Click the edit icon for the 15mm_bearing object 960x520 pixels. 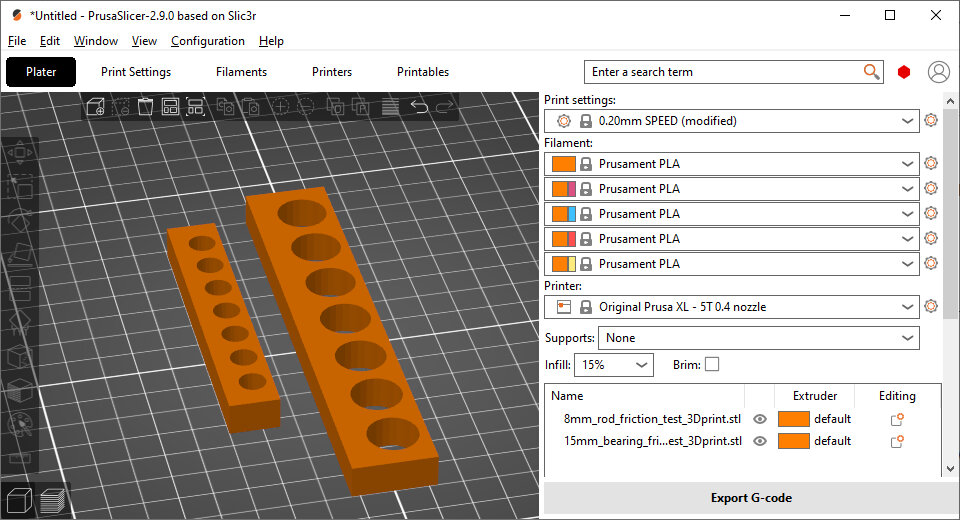coord(897,441)
